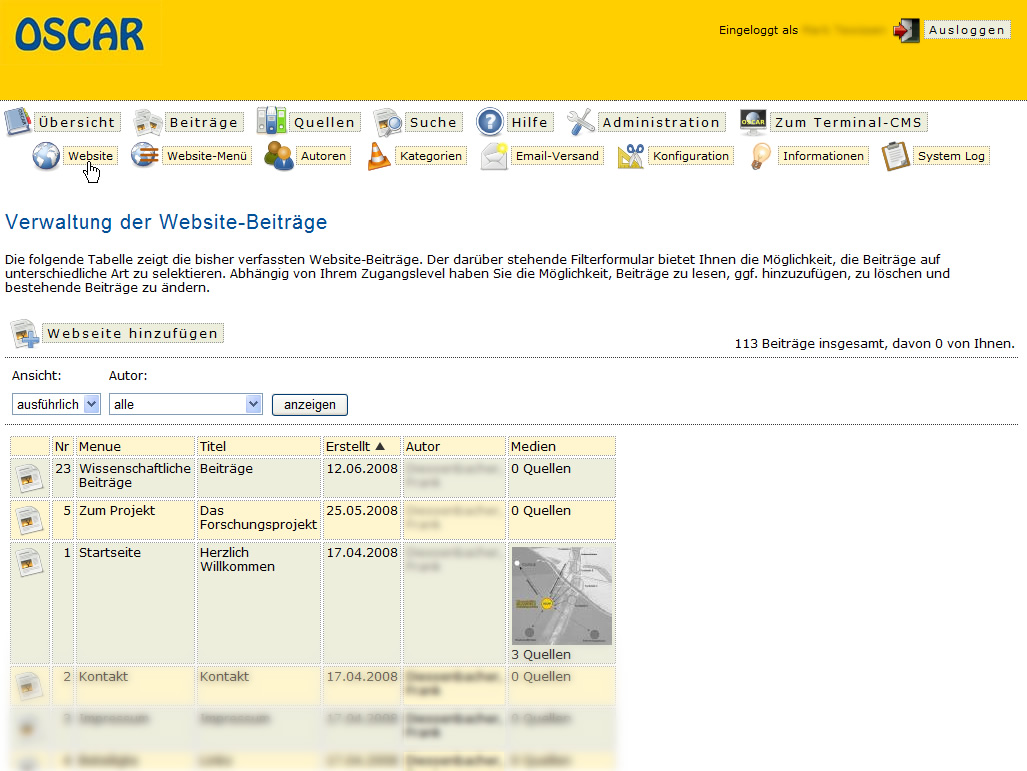
Task: Log out using the Ausloggen button
Action: [x=965, y=30]
